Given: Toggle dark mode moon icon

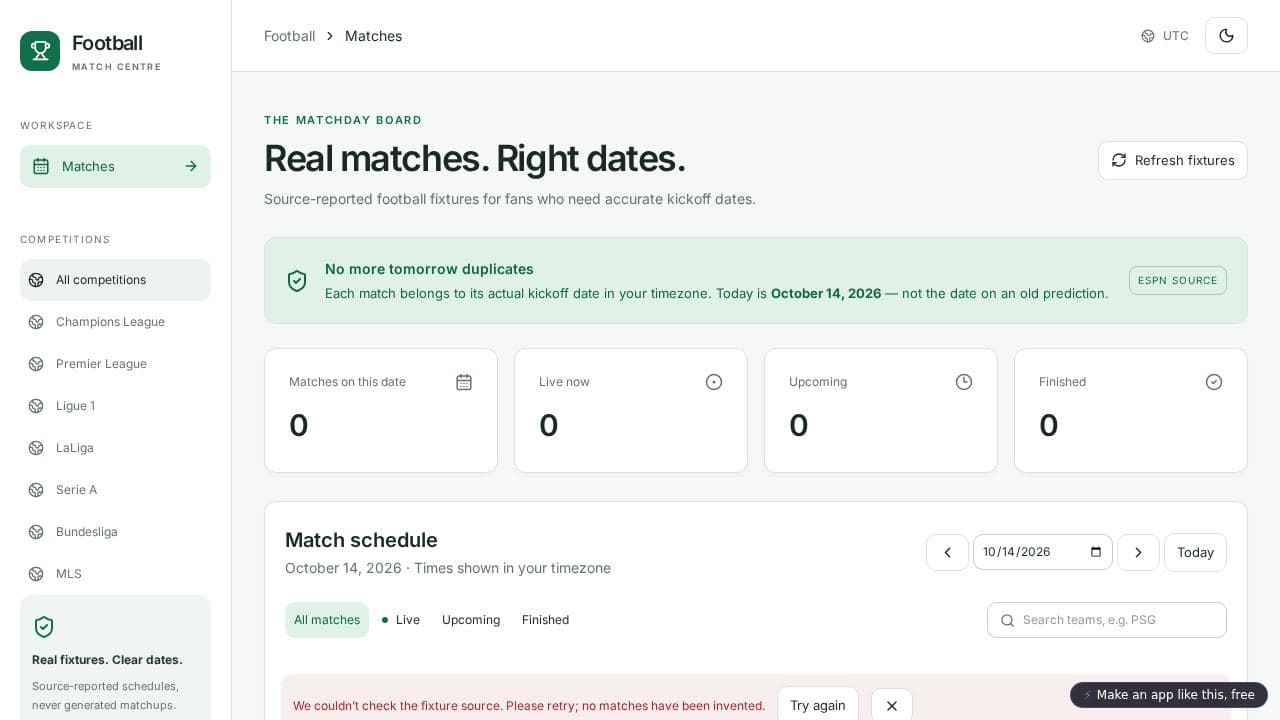Looking at the screenshot, I should click(x=1226, y=36).
